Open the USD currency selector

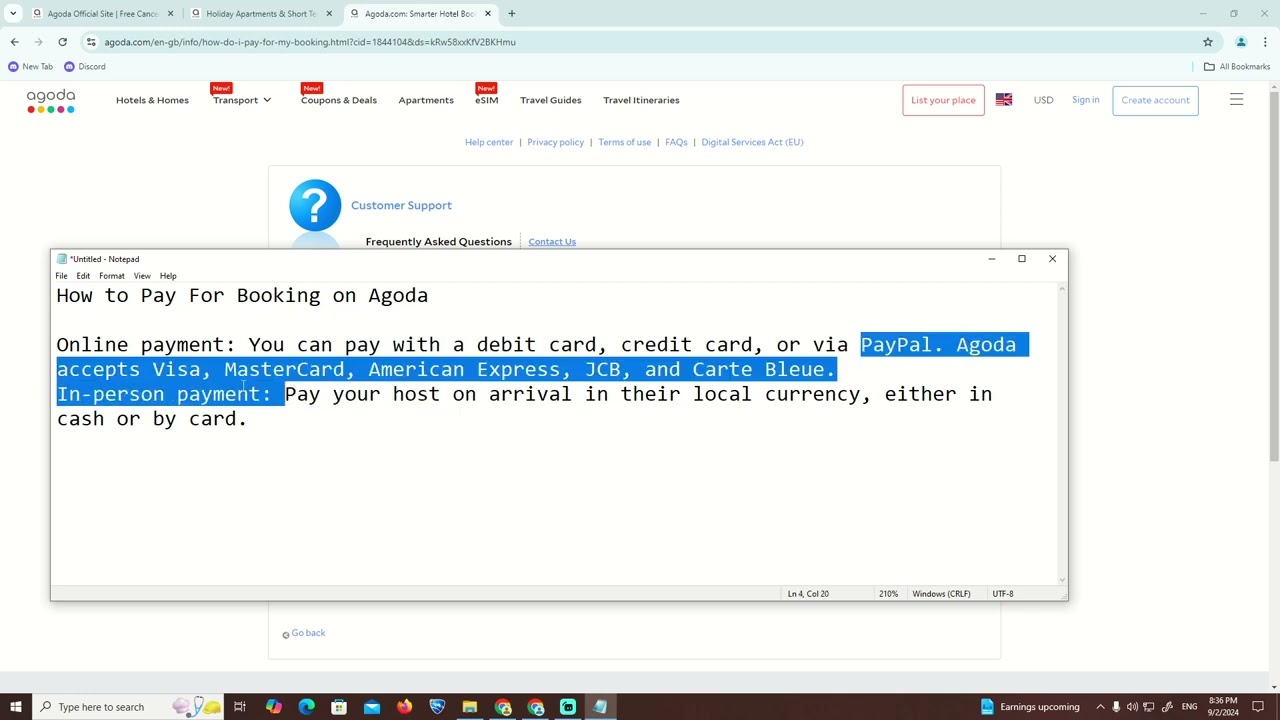[x=1043, y=100]
